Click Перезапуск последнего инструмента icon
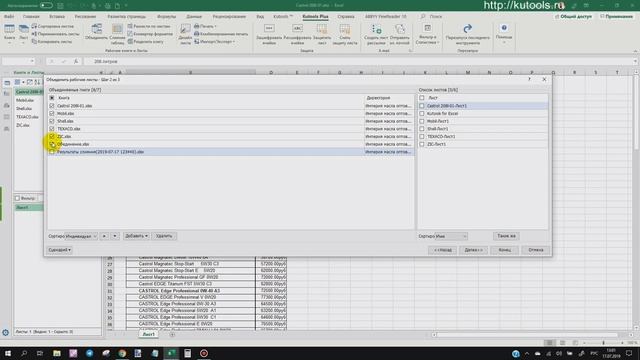640x360 pixels. click(x=467, y=34)
